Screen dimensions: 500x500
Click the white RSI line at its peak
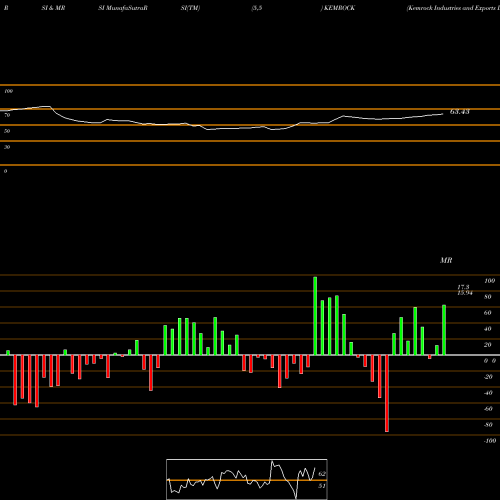[47, 106]
